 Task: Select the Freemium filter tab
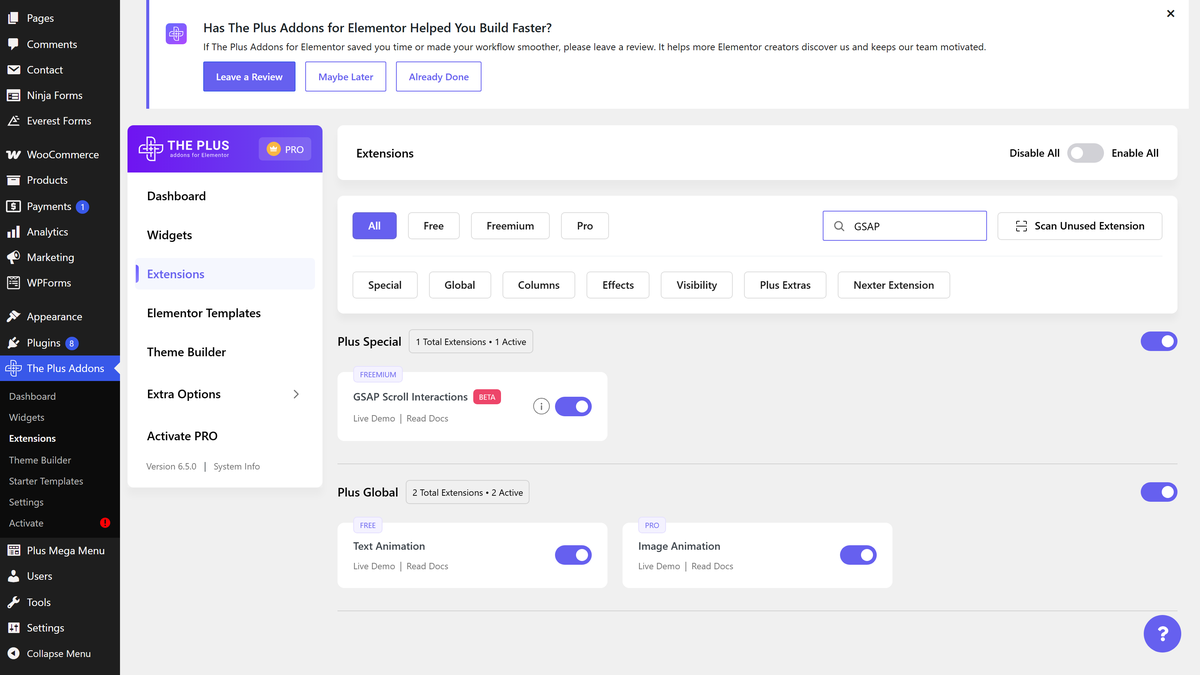[510, 226]
